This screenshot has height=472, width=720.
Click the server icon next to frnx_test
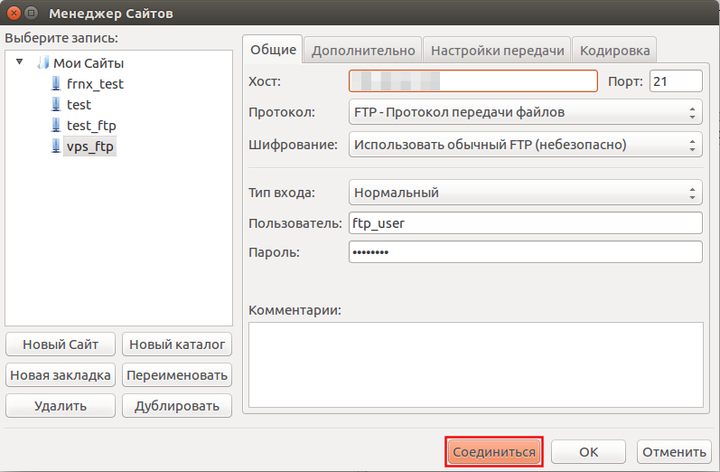coord(56,84)
